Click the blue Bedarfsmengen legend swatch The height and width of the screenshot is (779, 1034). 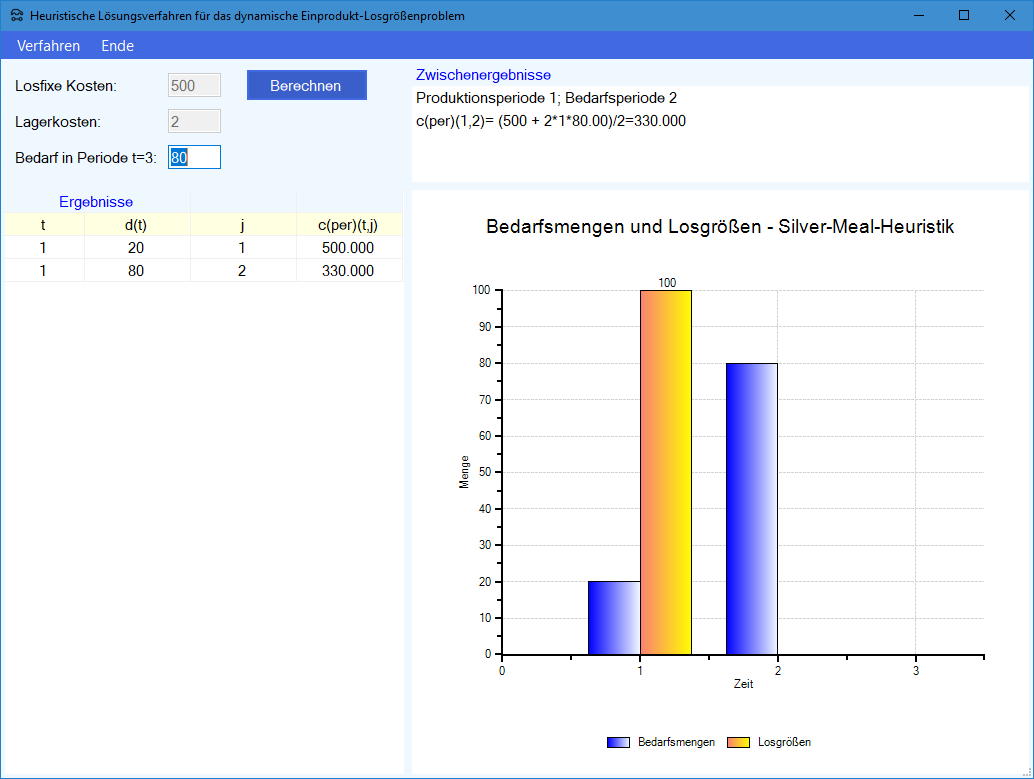tap(619, 742)
